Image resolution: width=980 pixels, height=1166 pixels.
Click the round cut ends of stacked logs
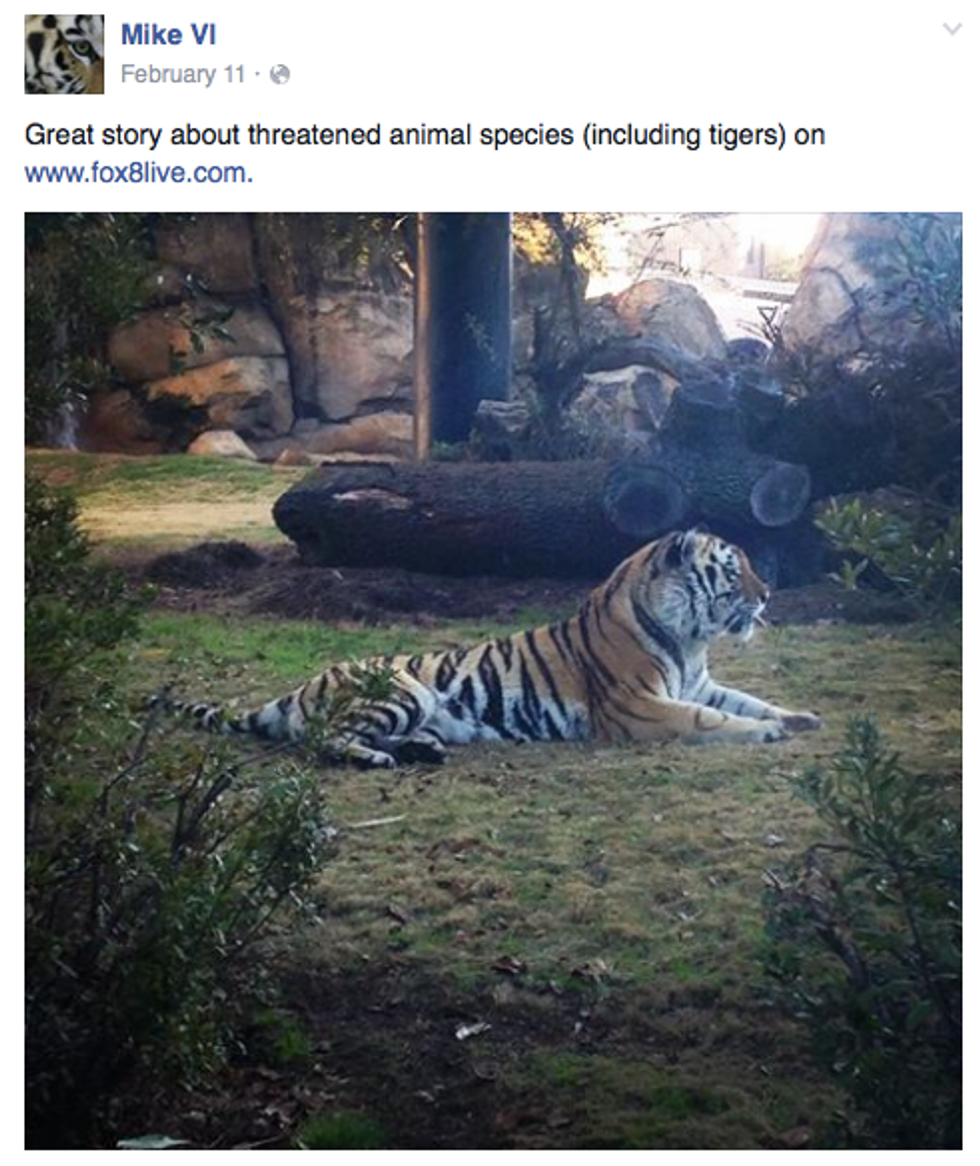pos(780,493)
